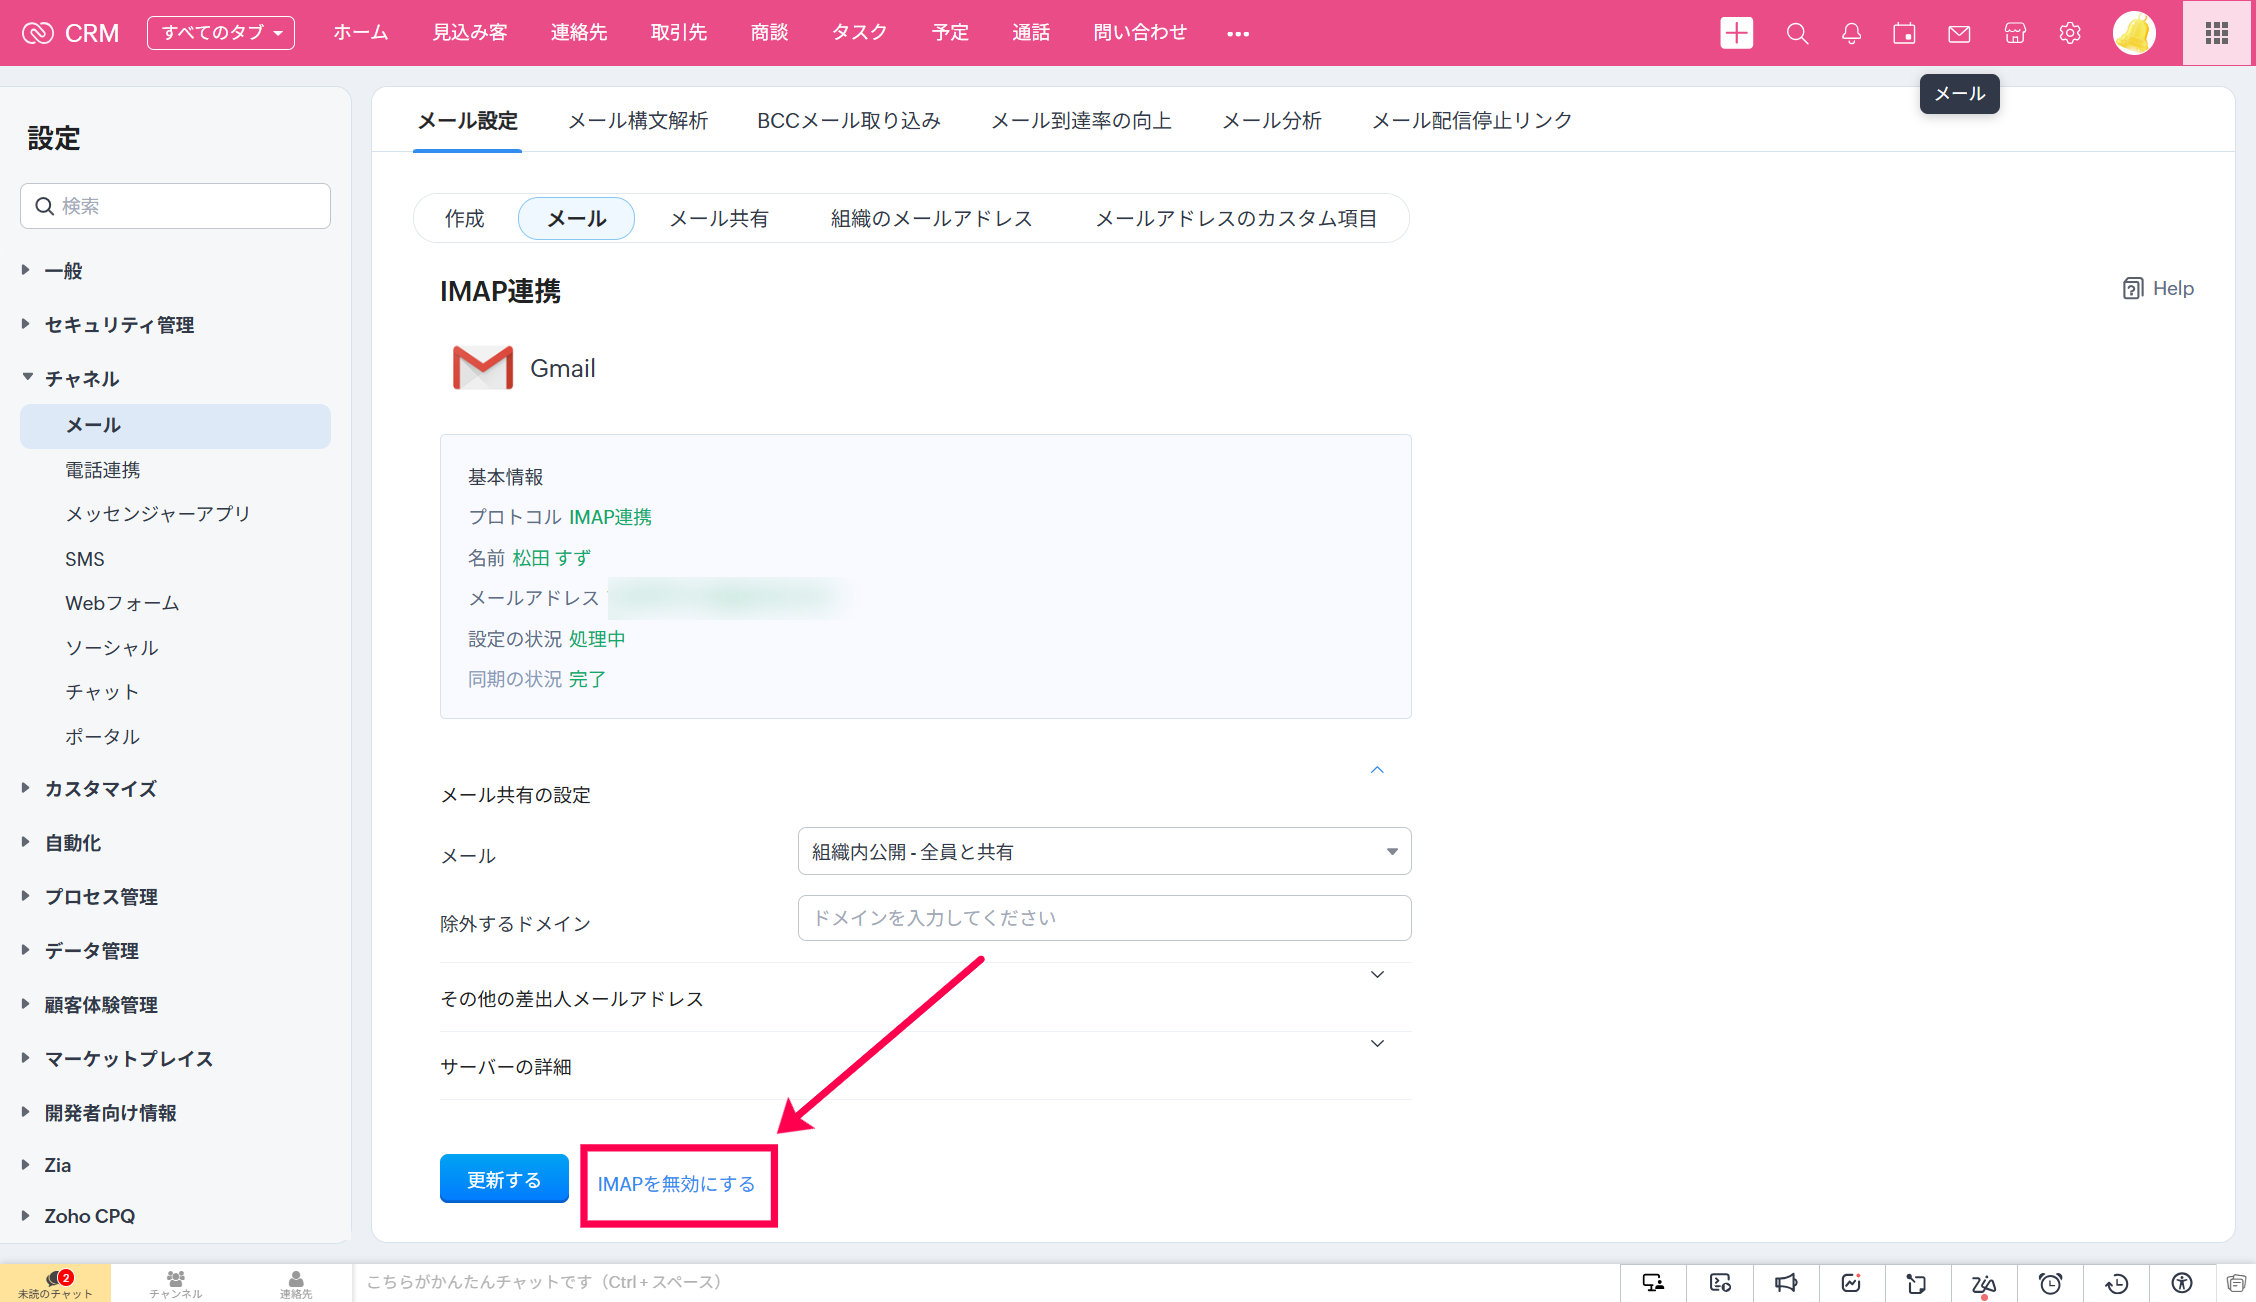Open the envelope mail icon in header
The height and width of the screenshot is (1302, 2256).
[x=1959, y=33]
